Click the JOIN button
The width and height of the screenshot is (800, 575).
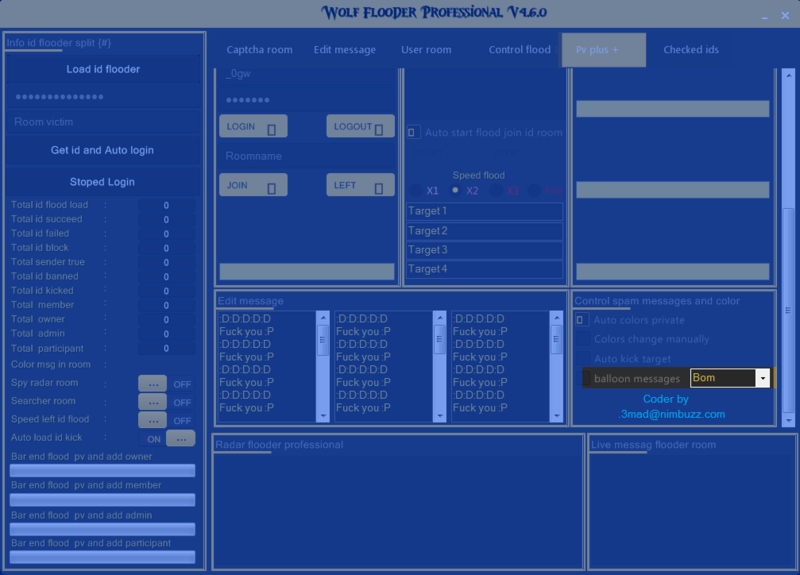coord(253,185)
